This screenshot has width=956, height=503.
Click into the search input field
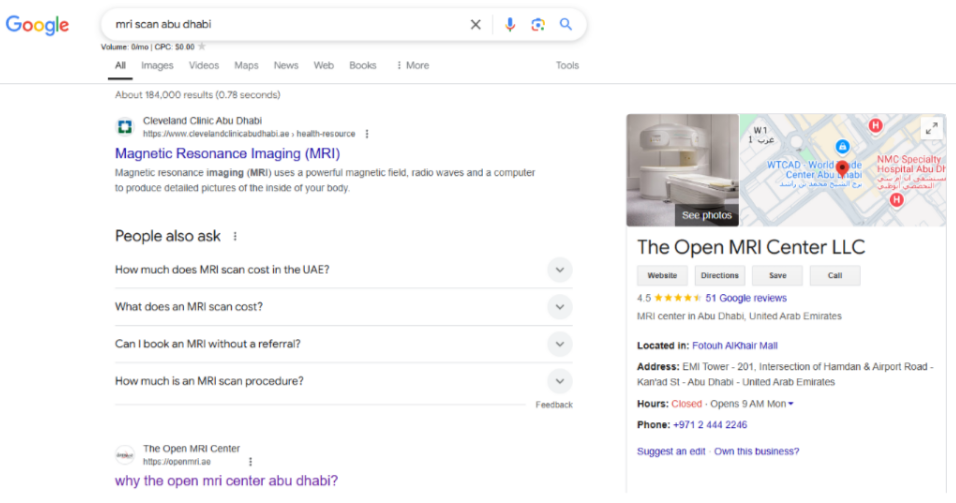(x=287, y=24)
